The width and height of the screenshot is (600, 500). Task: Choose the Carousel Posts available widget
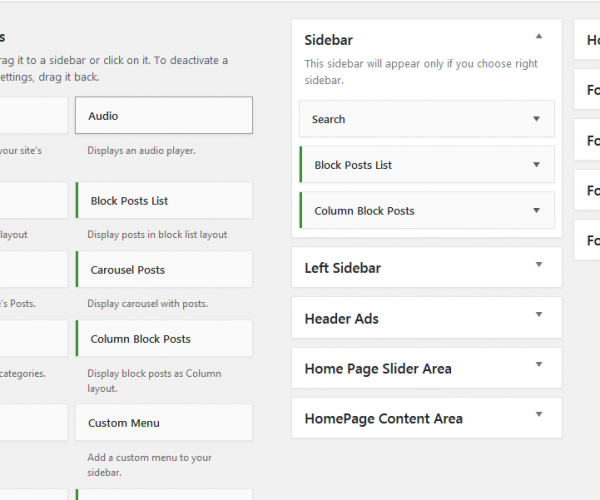click(x=164, y=270)
